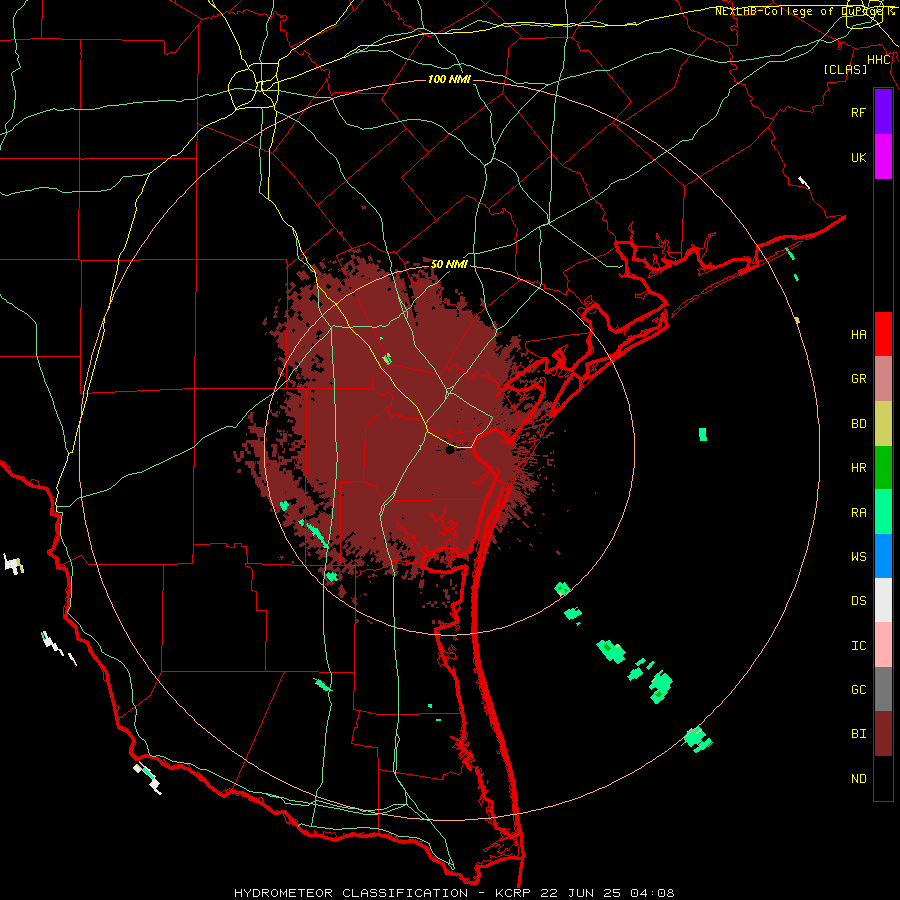The height and width of the screenshot is (900, 900).
Task: Select the GR legend label
Action: 858,379
